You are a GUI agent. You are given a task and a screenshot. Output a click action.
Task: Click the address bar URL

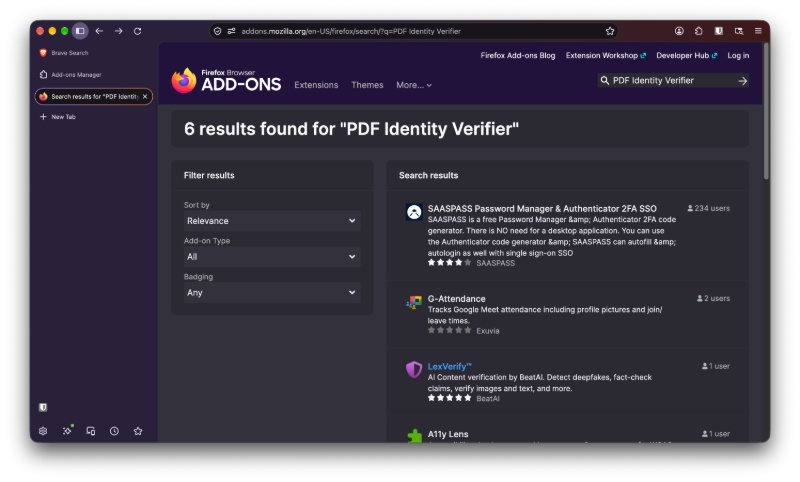[351, 31]
